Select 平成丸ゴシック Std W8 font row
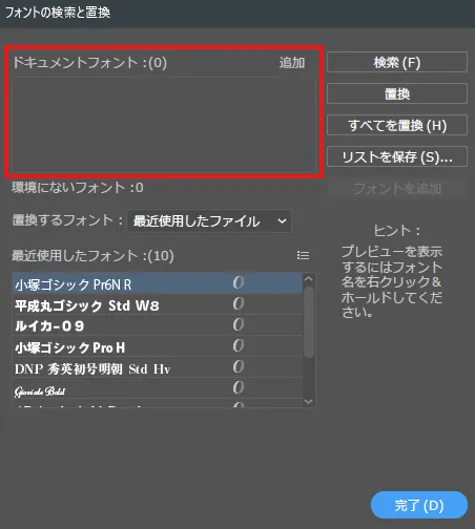The image size is (476, 530). (x=157, y=305)
